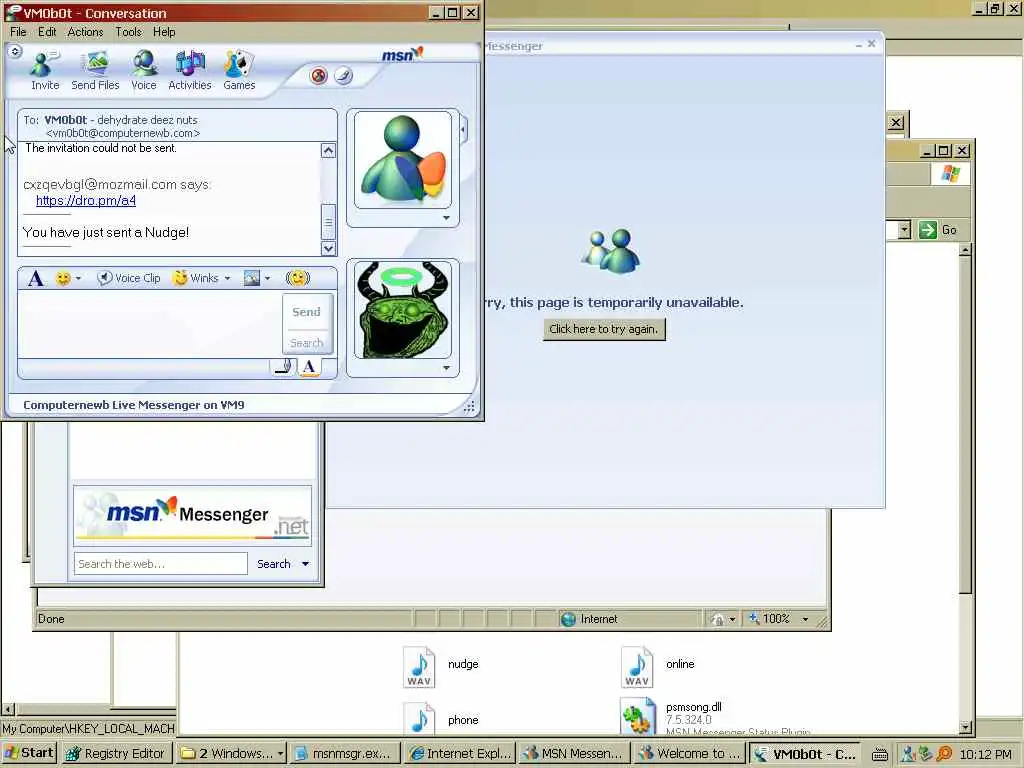This screenshot has width=1024, height=768.
Task: Open the emoticon smiley picker
Action: 63,279
